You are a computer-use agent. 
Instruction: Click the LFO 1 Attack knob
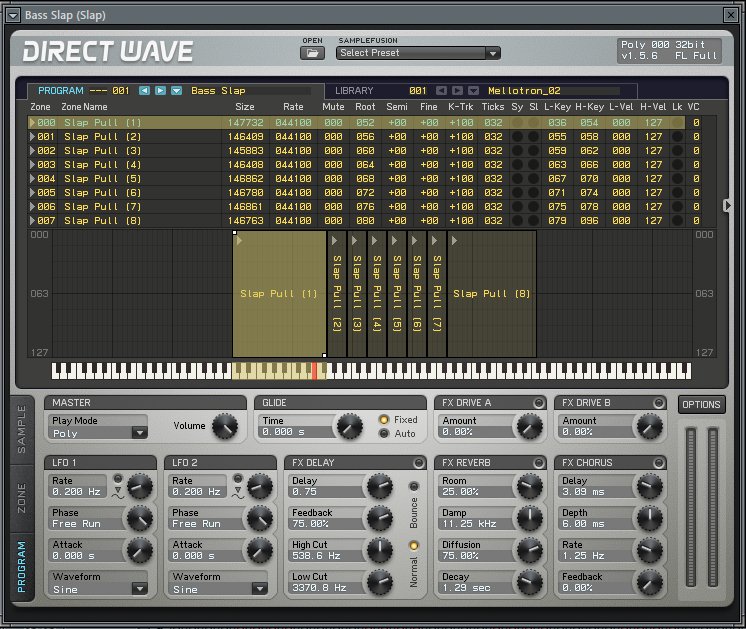[140, 550]
